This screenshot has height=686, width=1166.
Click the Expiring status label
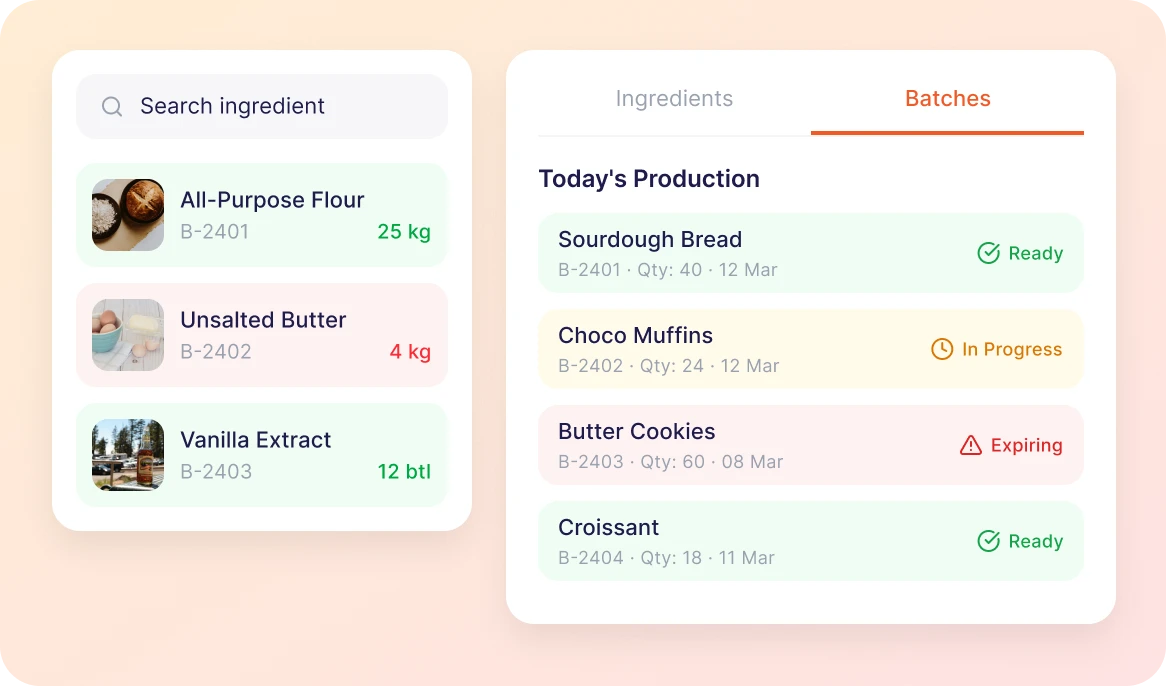tap(1026, 446)
